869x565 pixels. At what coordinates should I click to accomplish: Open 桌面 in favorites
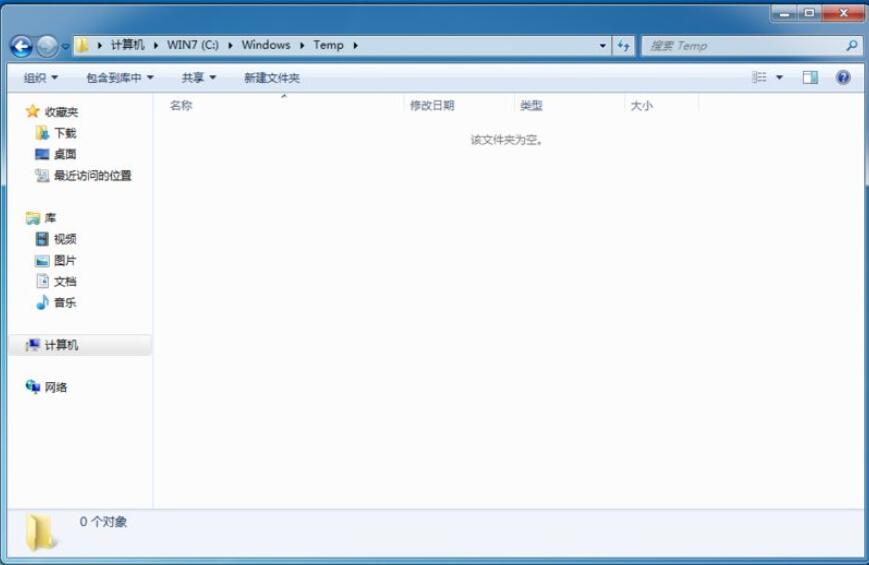click(65, 154)
